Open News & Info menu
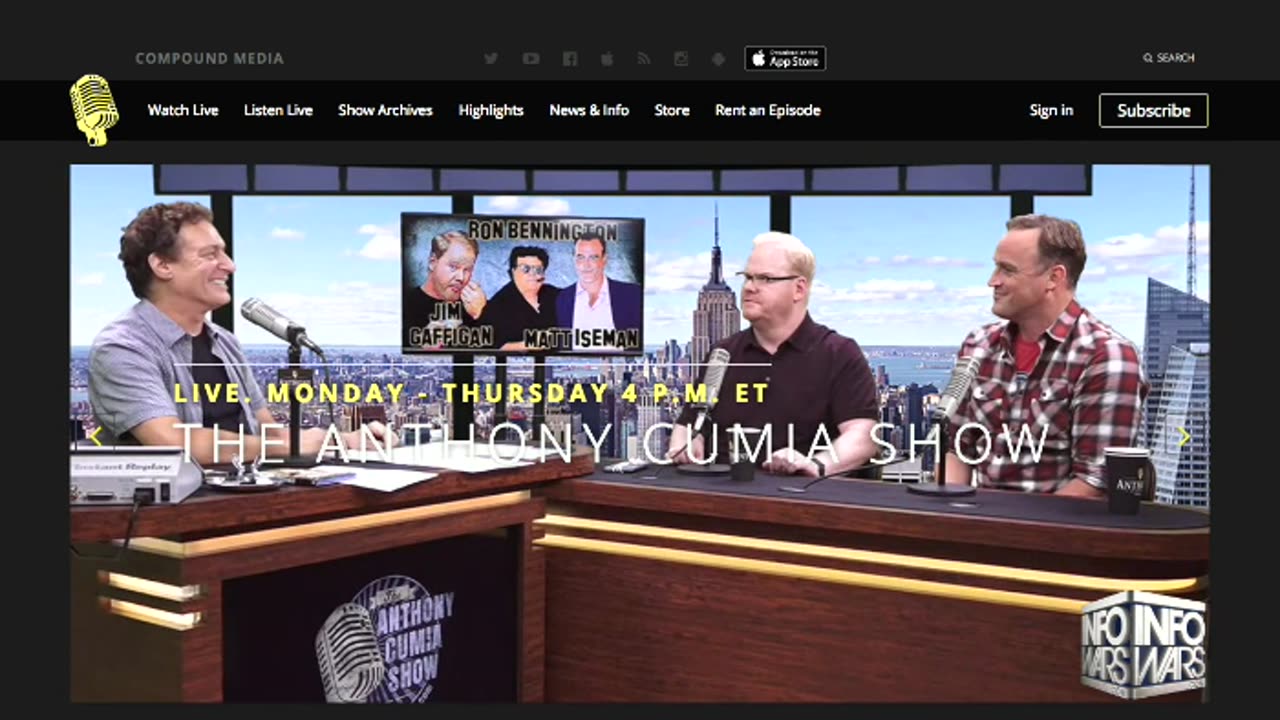 tap(589, 110)
